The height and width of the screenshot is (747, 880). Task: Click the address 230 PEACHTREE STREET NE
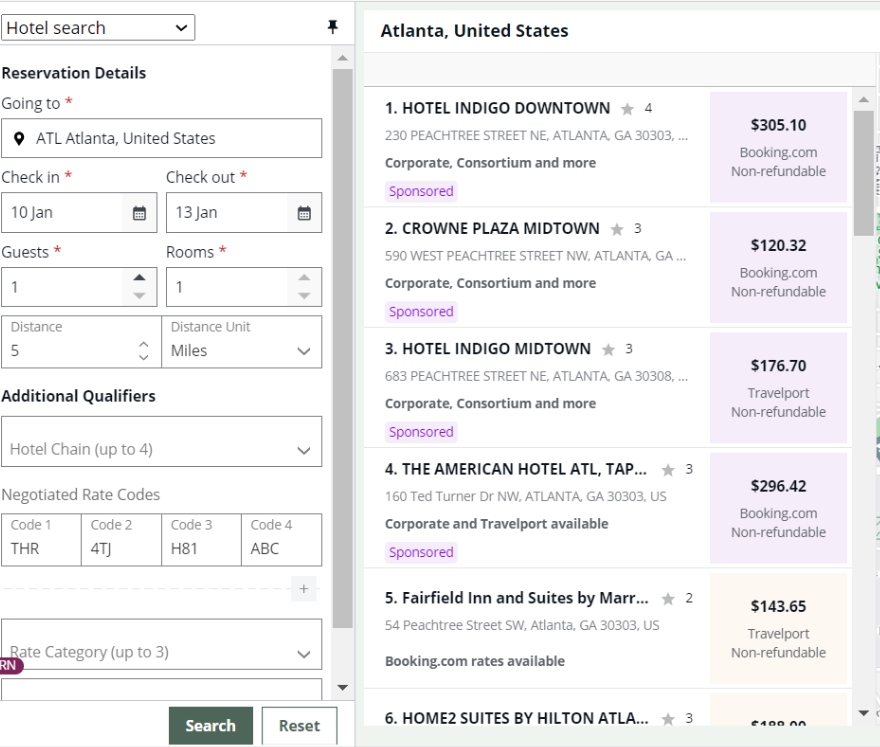click(x=536, y=136)
